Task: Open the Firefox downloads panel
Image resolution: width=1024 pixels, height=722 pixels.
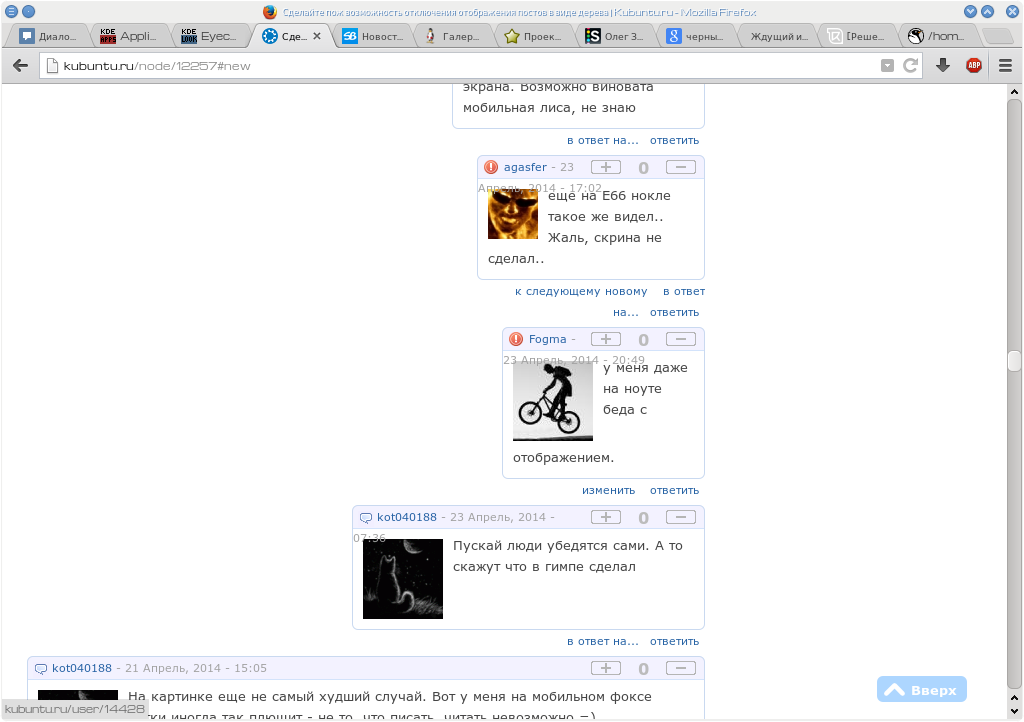Action: click(x=942, y=65)
